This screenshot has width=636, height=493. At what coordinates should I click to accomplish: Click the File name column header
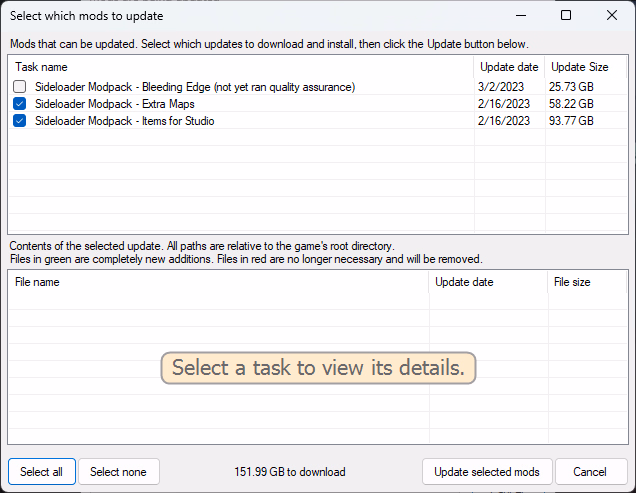tap(218, 282)
